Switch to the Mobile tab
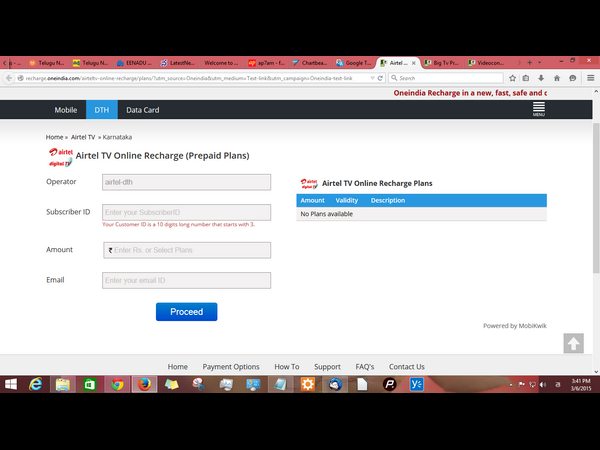The image size is (600, 450). coord(66,110)
